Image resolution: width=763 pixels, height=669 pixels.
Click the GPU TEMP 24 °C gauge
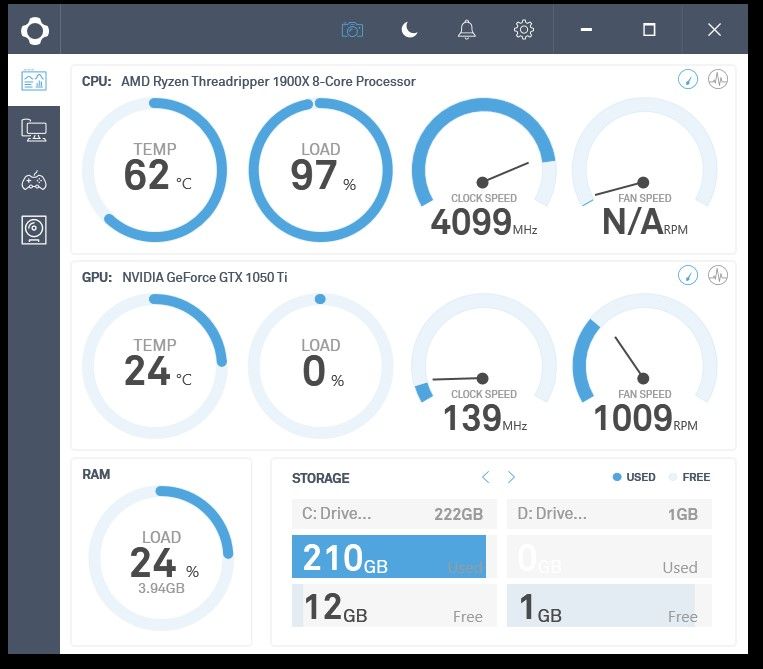coord(155,366)
